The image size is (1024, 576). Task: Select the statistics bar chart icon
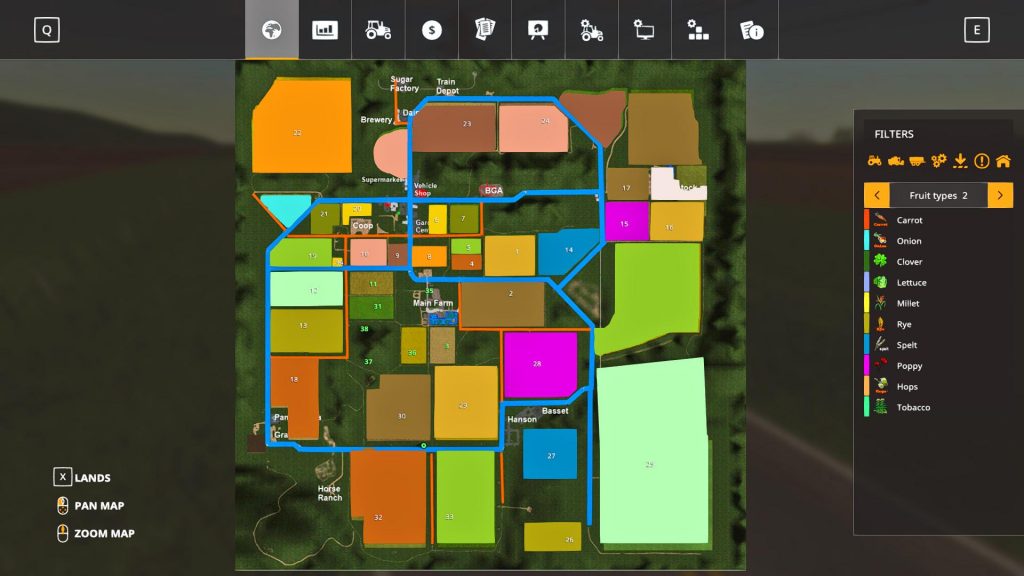click(x=324, y=29)
